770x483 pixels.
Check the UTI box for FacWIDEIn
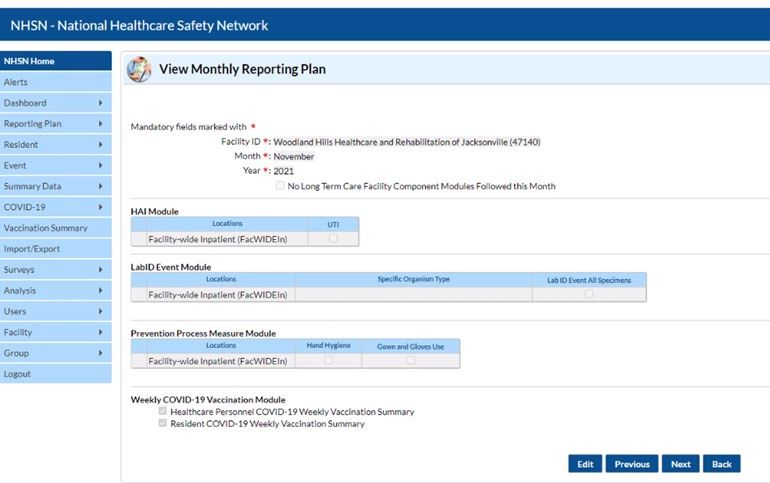point(333,239)
